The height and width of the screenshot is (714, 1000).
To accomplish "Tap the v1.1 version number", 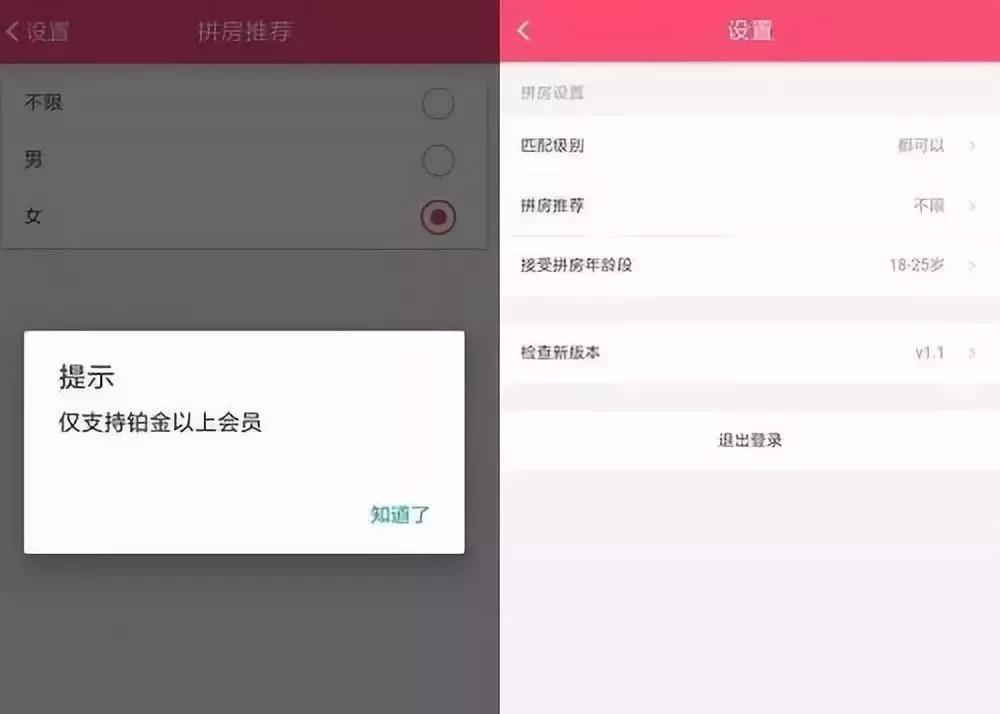I will pyautogui.click(x=929, y=353).
